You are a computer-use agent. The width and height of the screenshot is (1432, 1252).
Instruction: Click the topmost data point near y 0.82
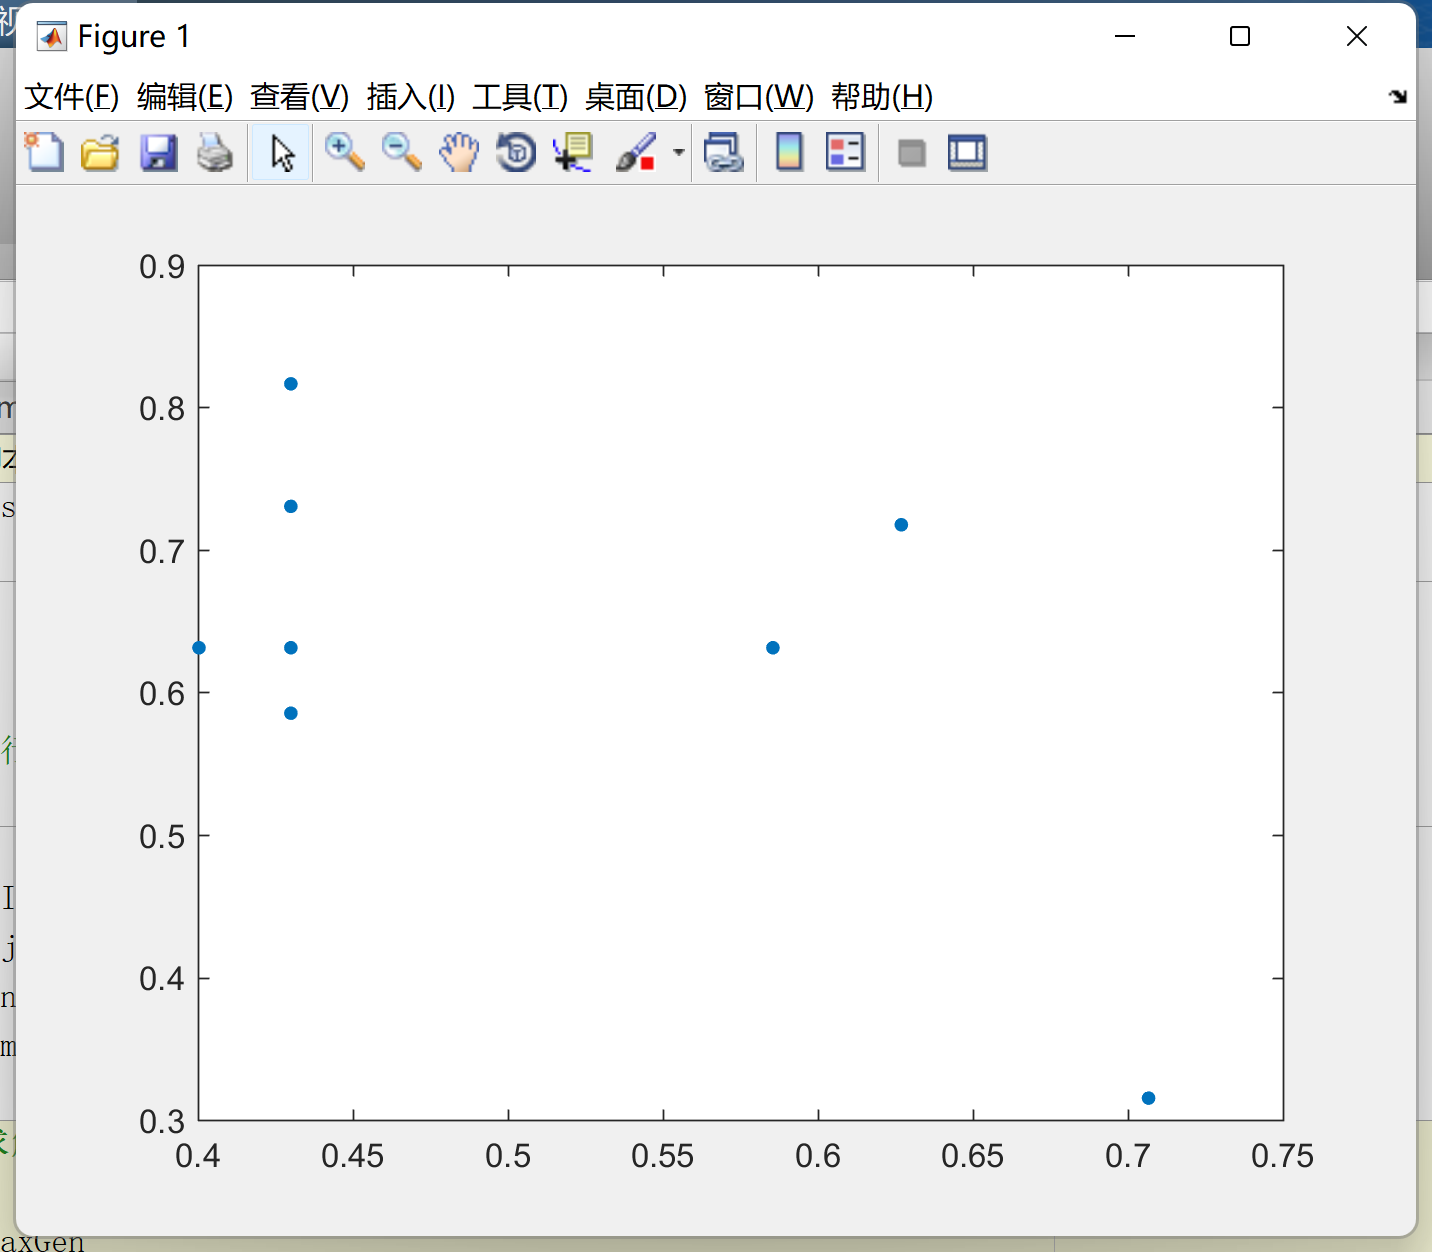coord(291,384)
